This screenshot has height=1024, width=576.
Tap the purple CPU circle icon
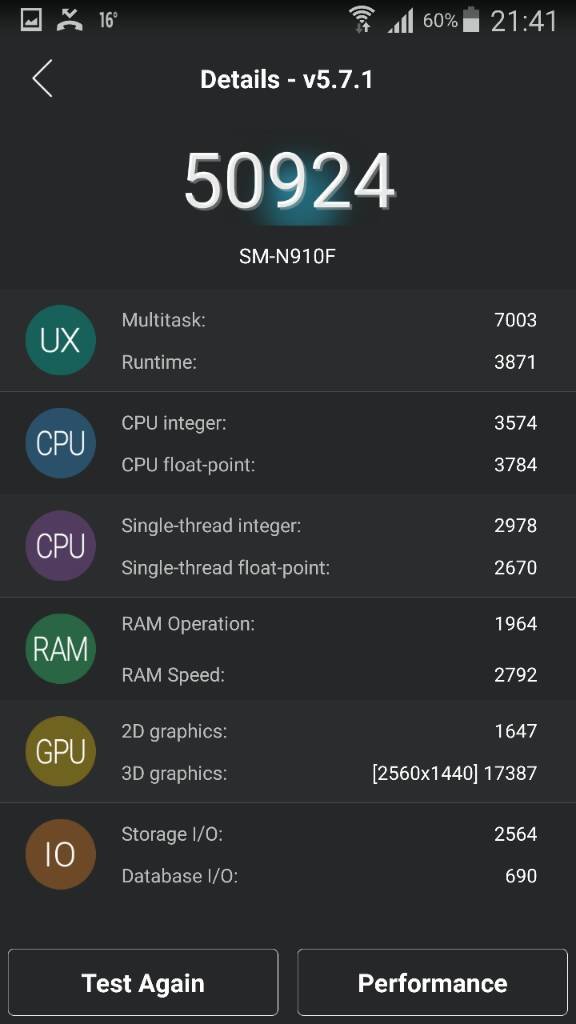[60, 546]
